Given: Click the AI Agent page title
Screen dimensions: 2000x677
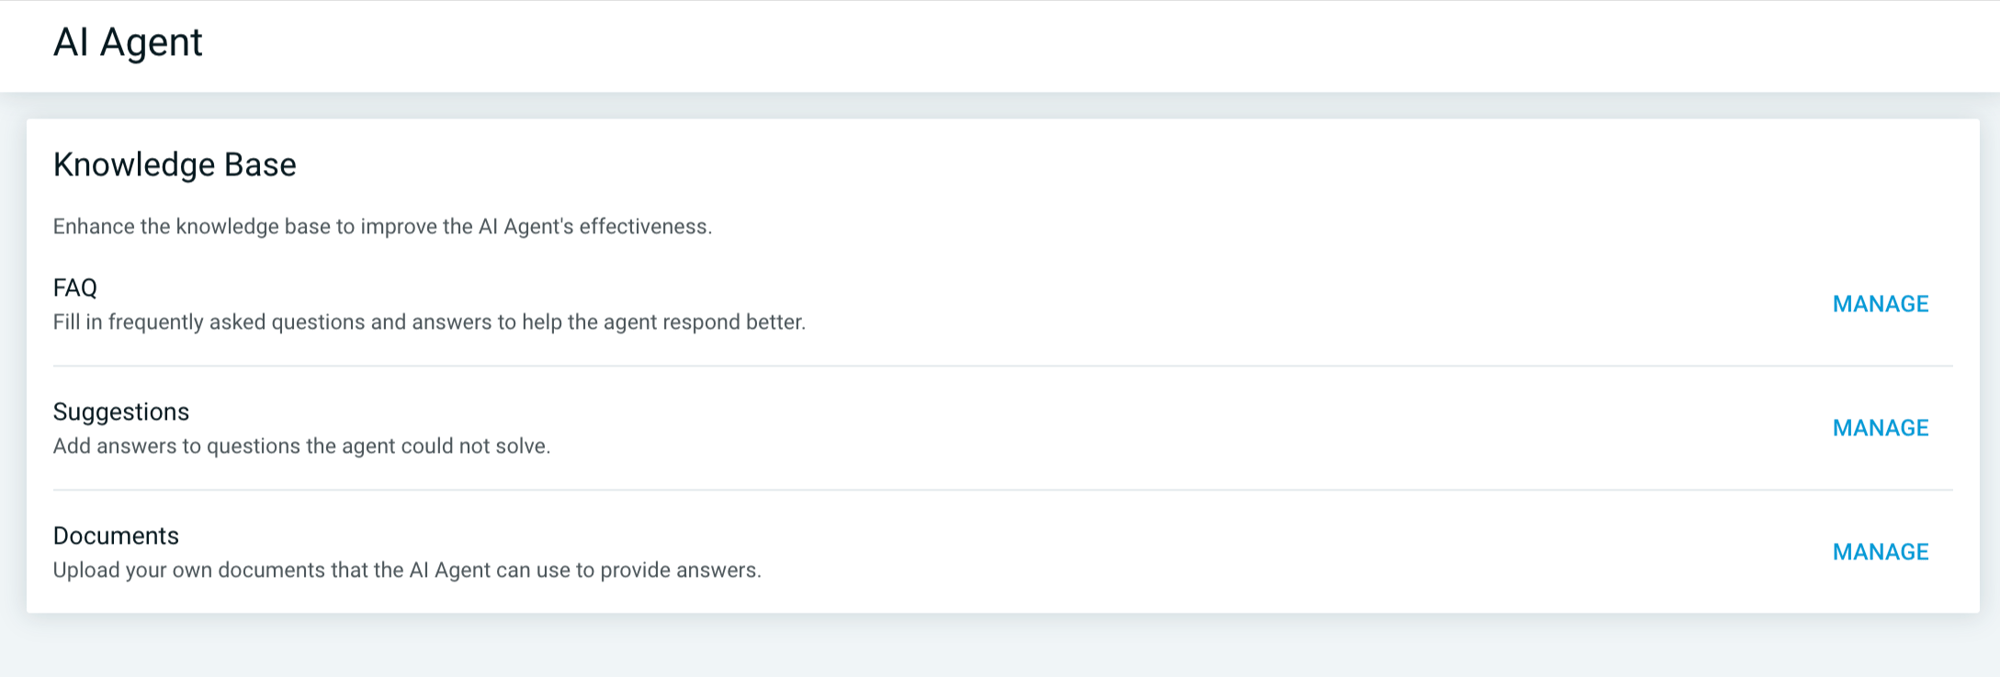Looking at the screenshot, I should click(128, 43).
